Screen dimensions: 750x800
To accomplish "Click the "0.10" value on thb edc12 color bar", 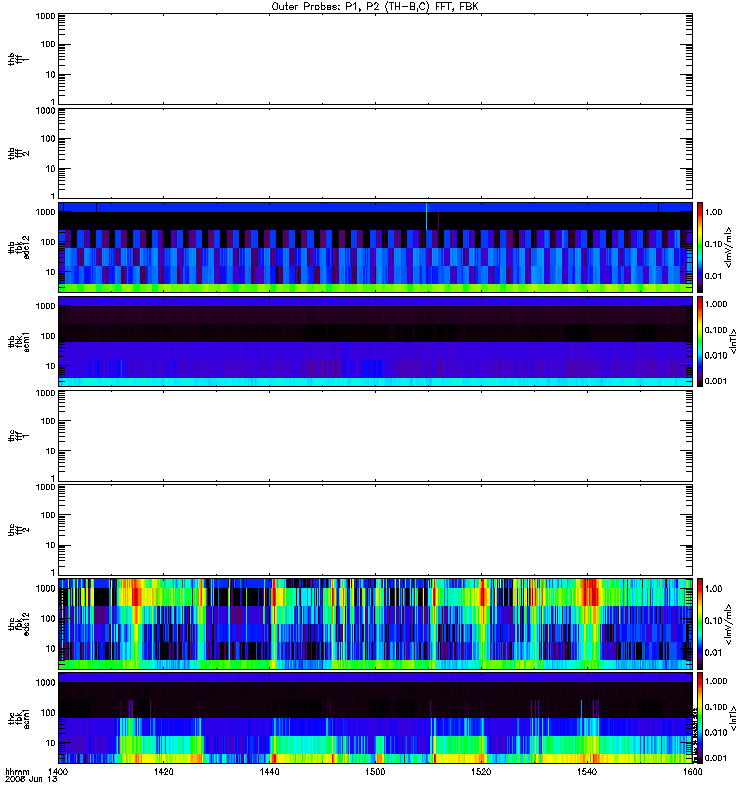I will click(714, 244).
